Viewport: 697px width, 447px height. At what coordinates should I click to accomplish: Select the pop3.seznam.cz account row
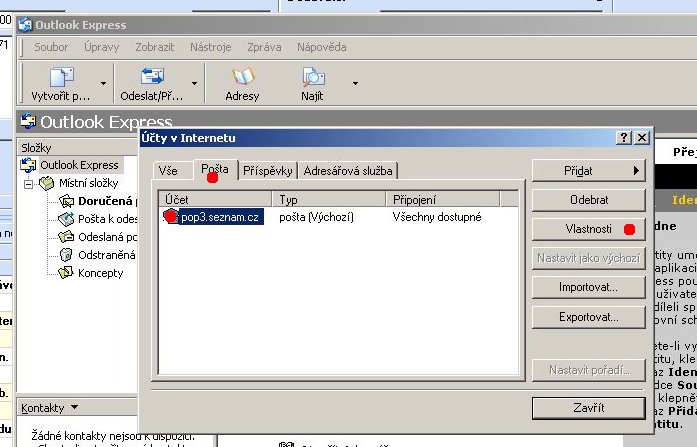338,217
